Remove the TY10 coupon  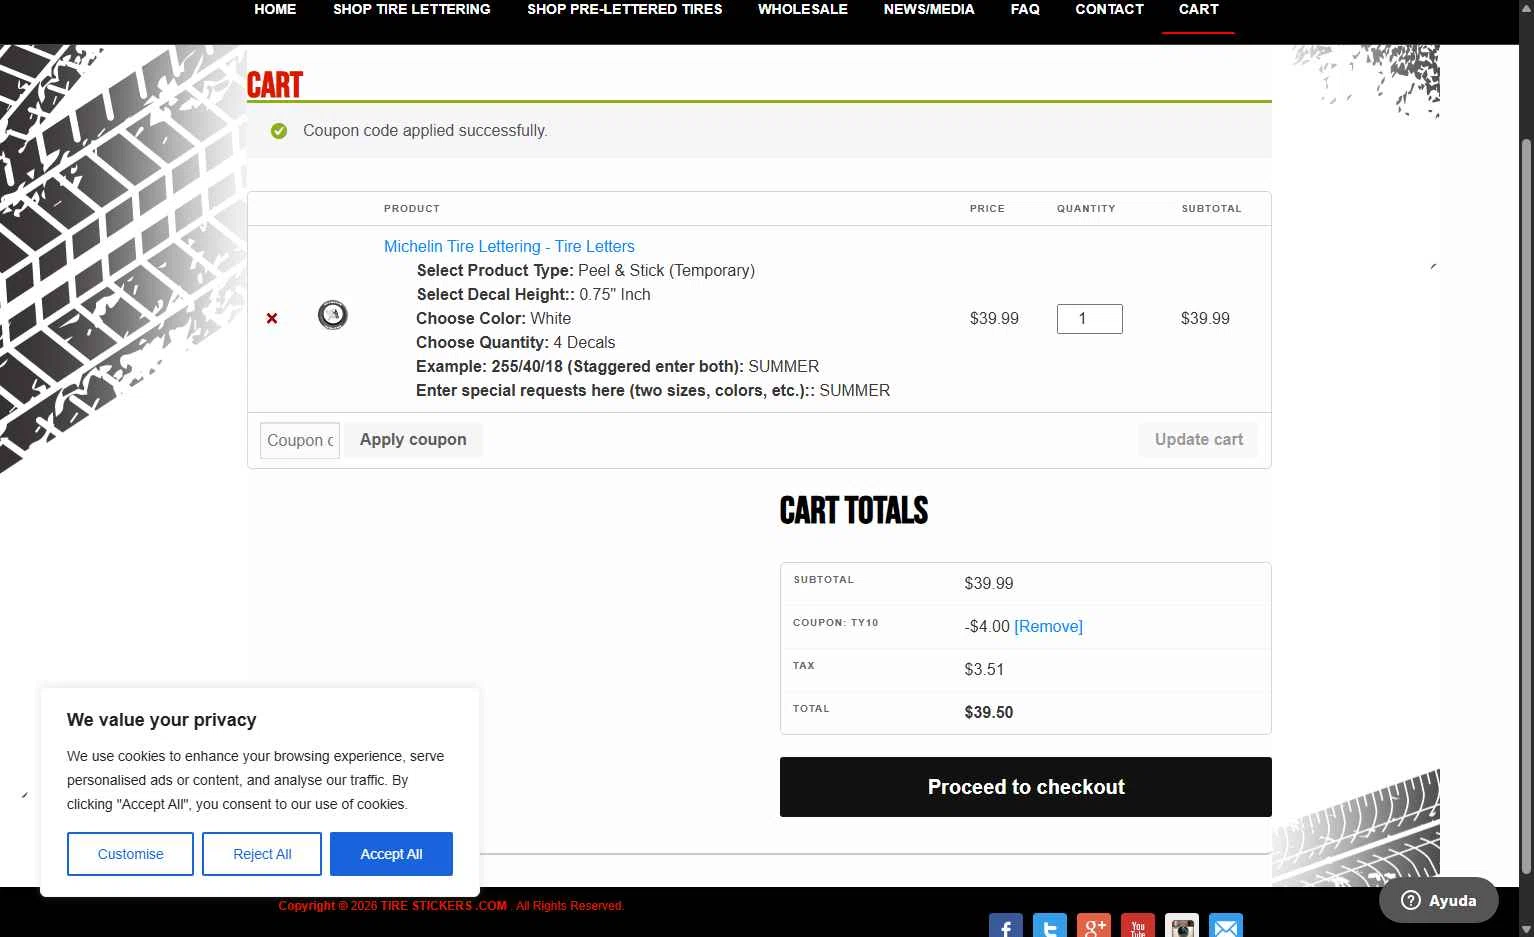tap(1048, 626)
